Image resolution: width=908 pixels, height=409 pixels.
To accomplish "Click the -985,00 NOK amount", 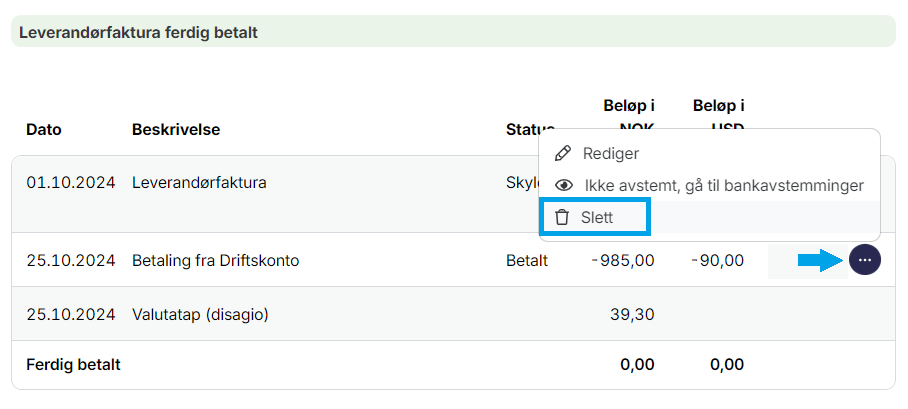I will pos(623,261).
